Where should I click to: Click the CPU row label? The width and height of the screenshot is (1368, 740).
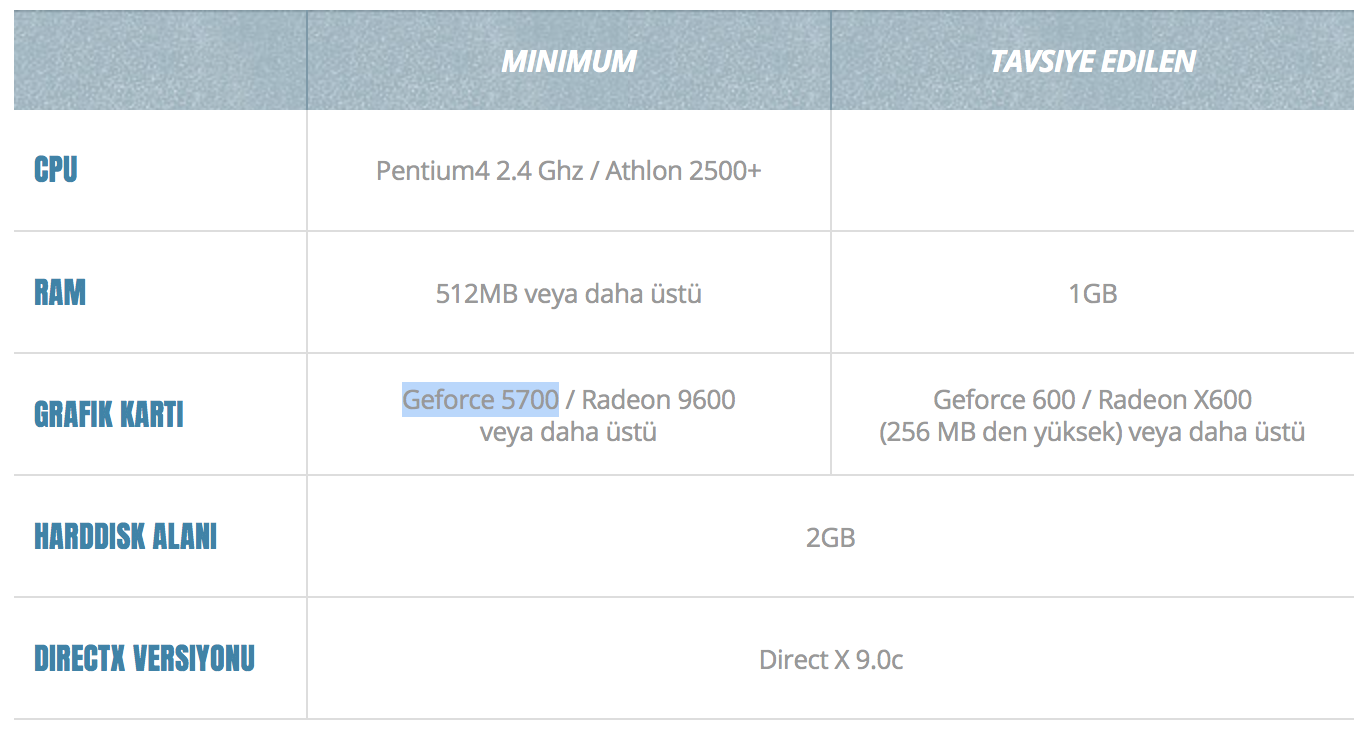[x=56, y=170]
